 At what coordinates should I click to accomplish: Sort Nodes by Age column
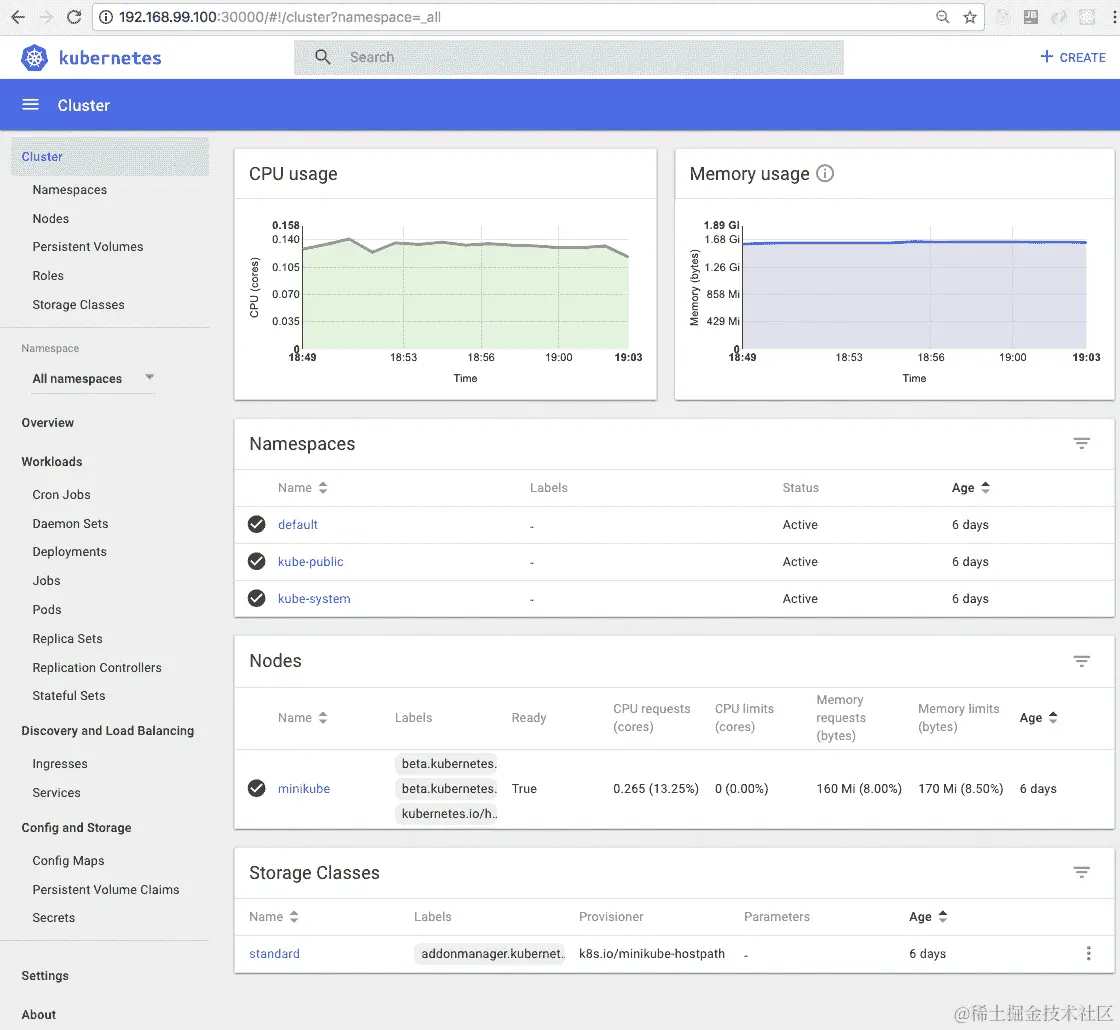(1039, 718)
